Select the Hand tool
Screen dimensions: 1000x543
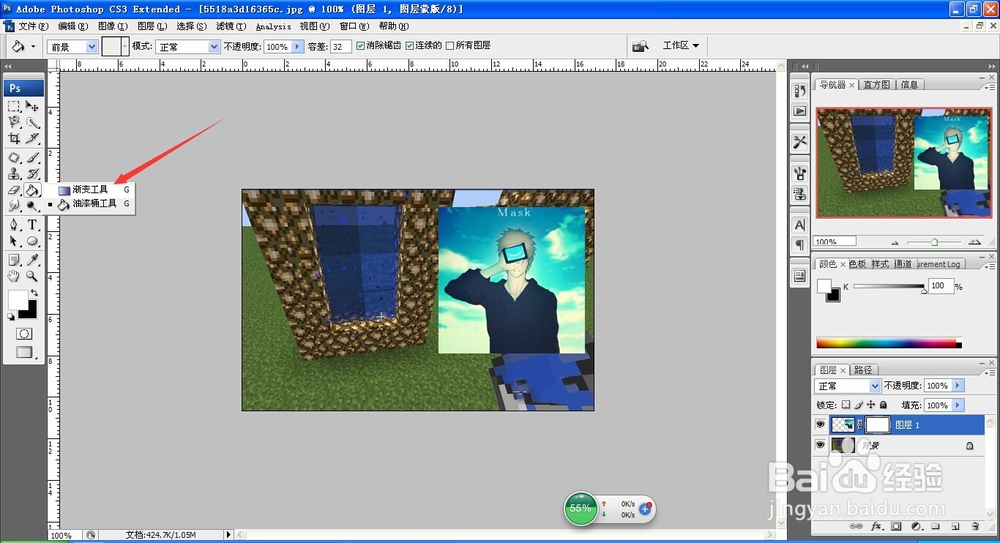pyautogui.click(x=14, y=276)
